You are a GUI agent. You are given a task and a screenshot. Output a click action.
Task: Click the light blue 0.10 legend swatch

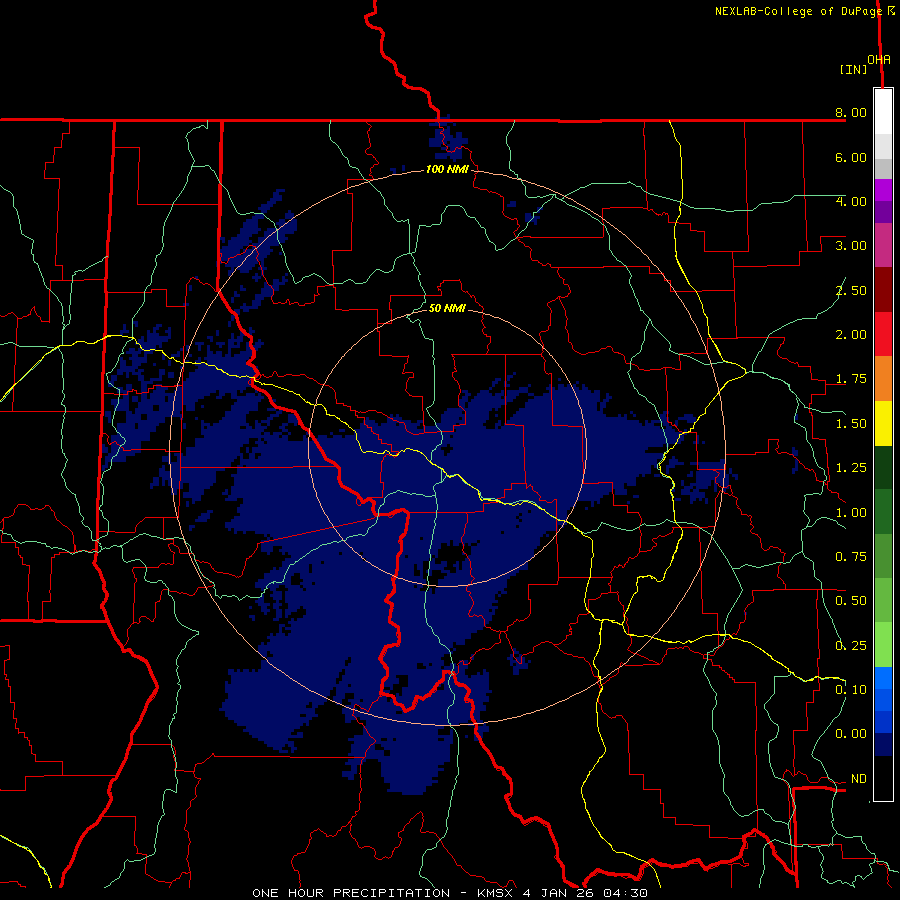click(883, 678)
